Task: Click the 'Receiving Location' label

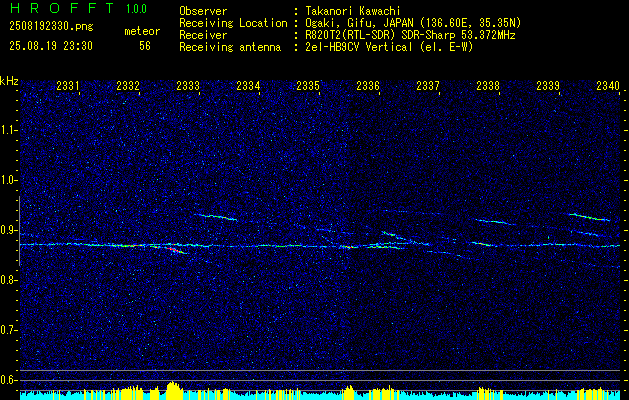Action: (233, 23)
